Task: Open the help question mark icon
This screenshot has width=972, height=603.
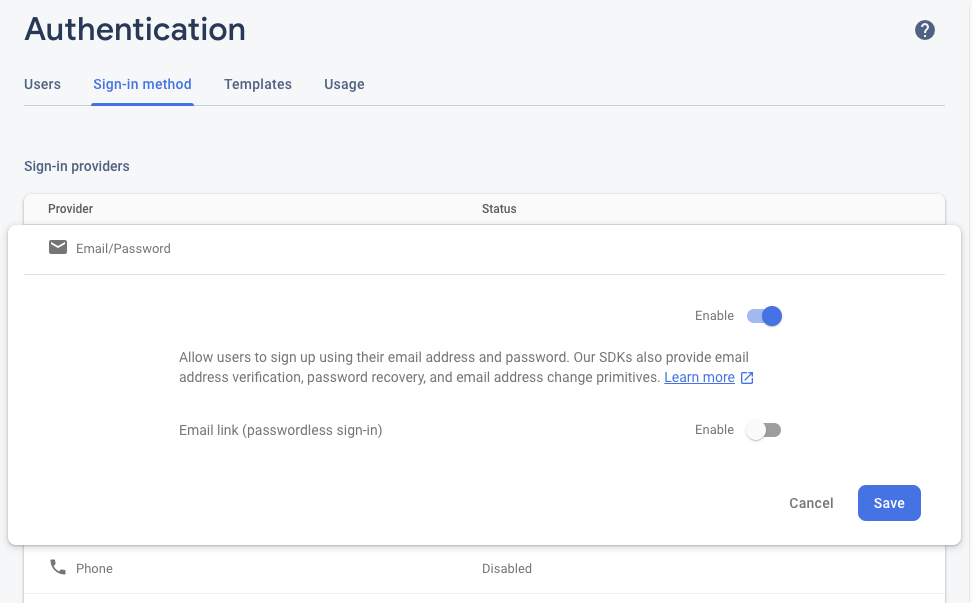Action: (x=925, y=30)
